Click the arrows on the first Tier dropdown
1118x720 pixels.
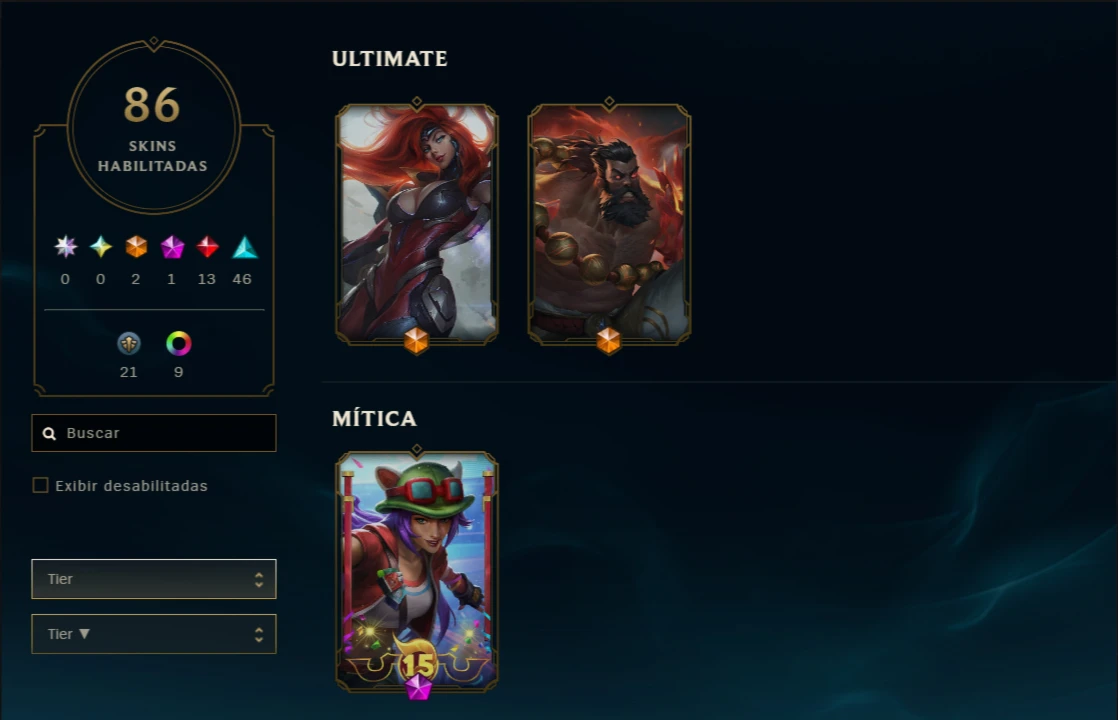click(x=259, y=580)
